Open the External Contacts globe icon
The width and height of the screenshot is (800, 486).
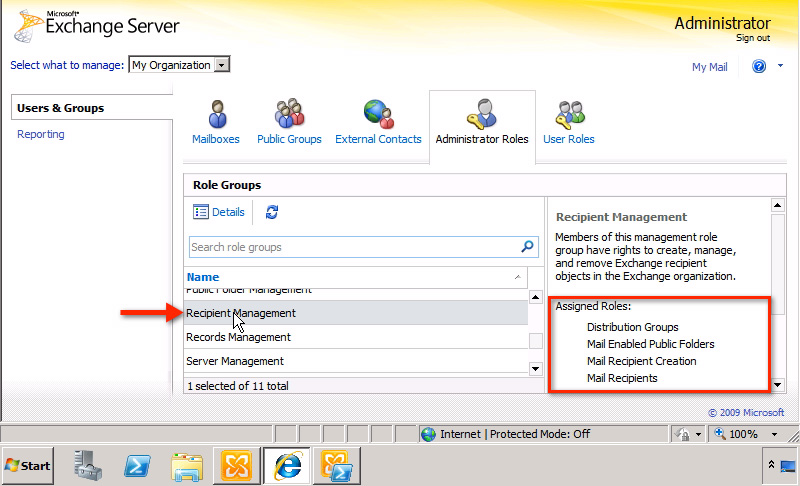379,114
